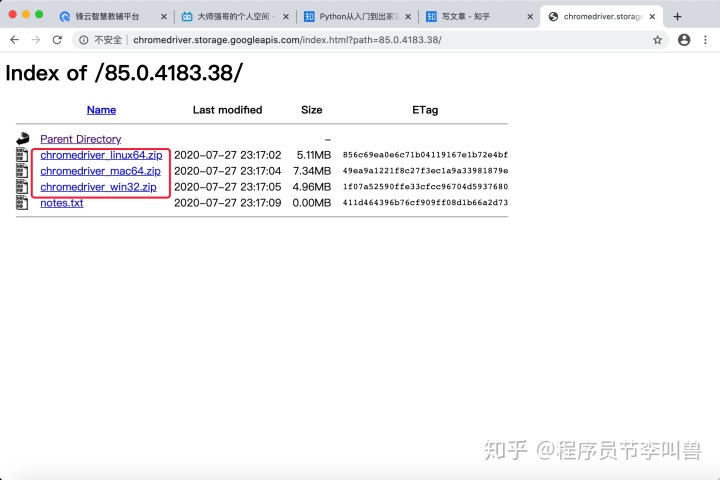Click the date 2020-07-27 23:17:09
This screenshot has height=480, width=720.
coord(227,203)
